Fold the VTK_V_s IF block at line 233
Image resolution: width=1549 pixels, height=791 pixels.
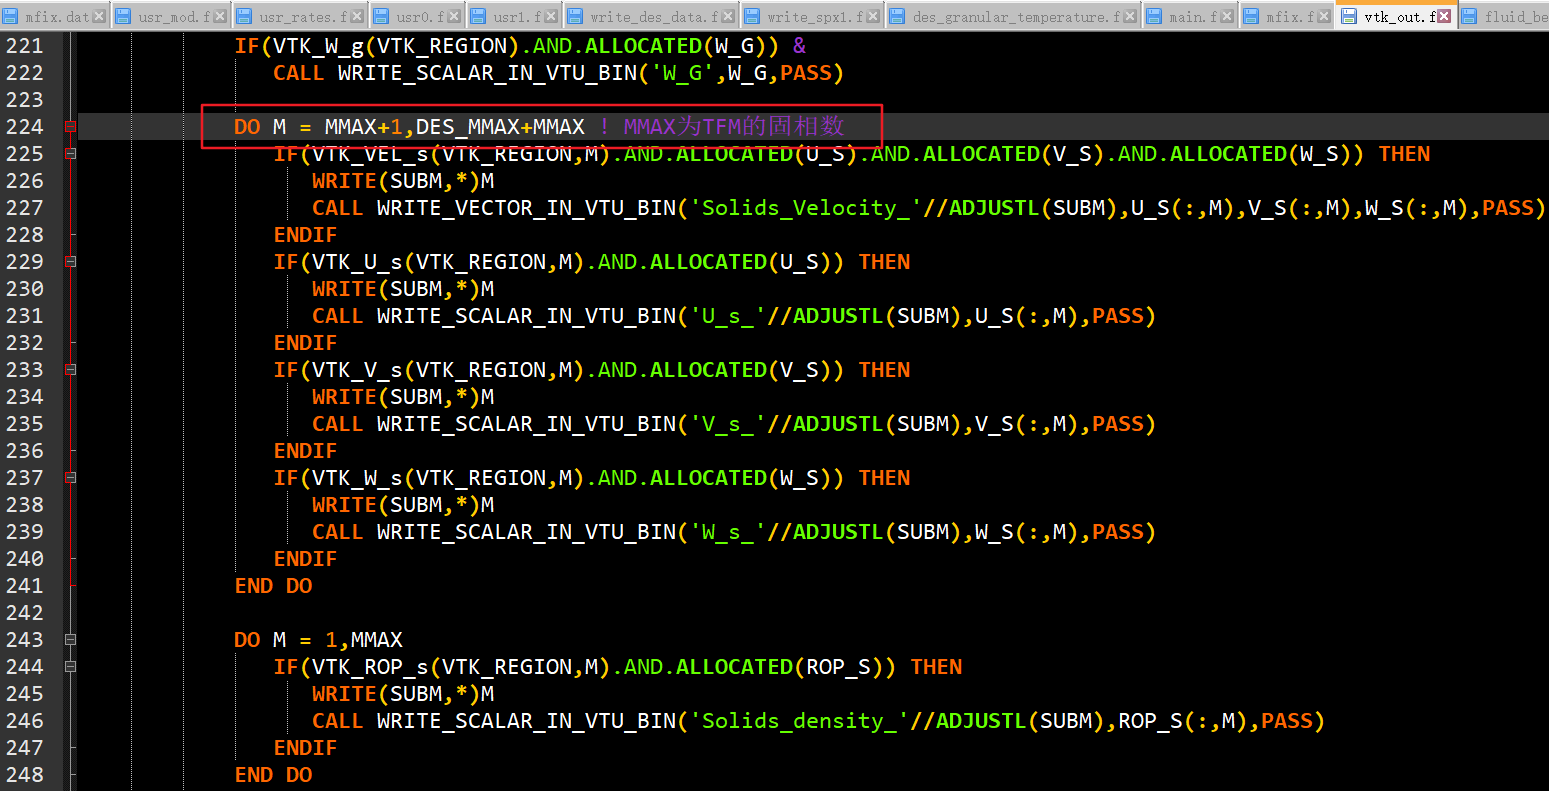click(70, 370)
